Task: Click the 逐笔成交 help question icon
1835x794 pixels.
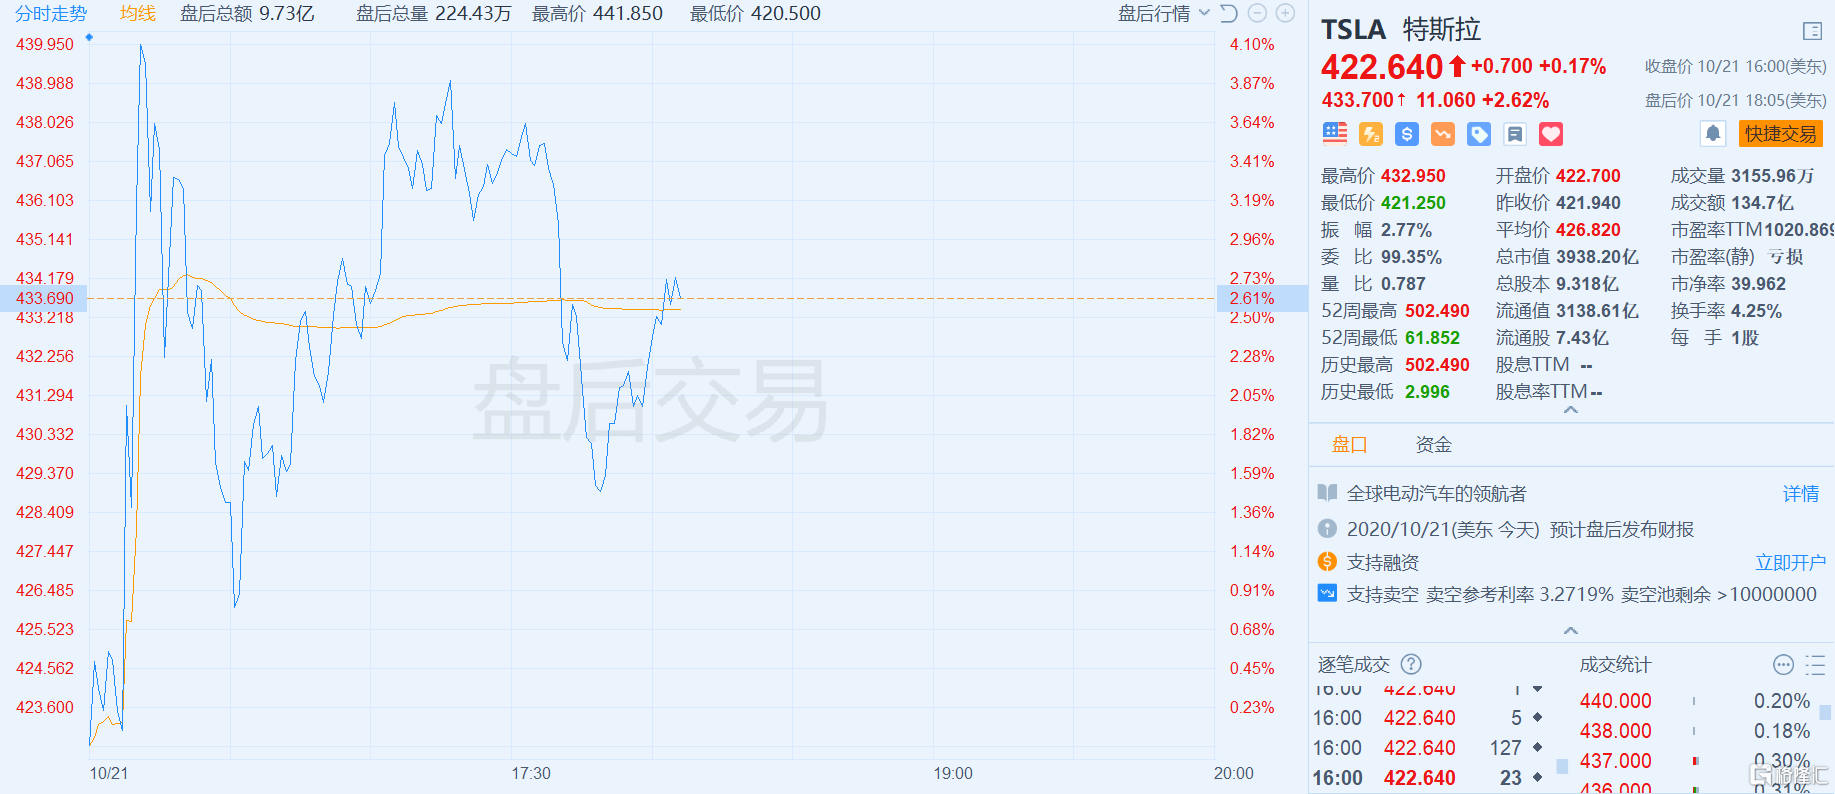Action: click(1411, 664)
